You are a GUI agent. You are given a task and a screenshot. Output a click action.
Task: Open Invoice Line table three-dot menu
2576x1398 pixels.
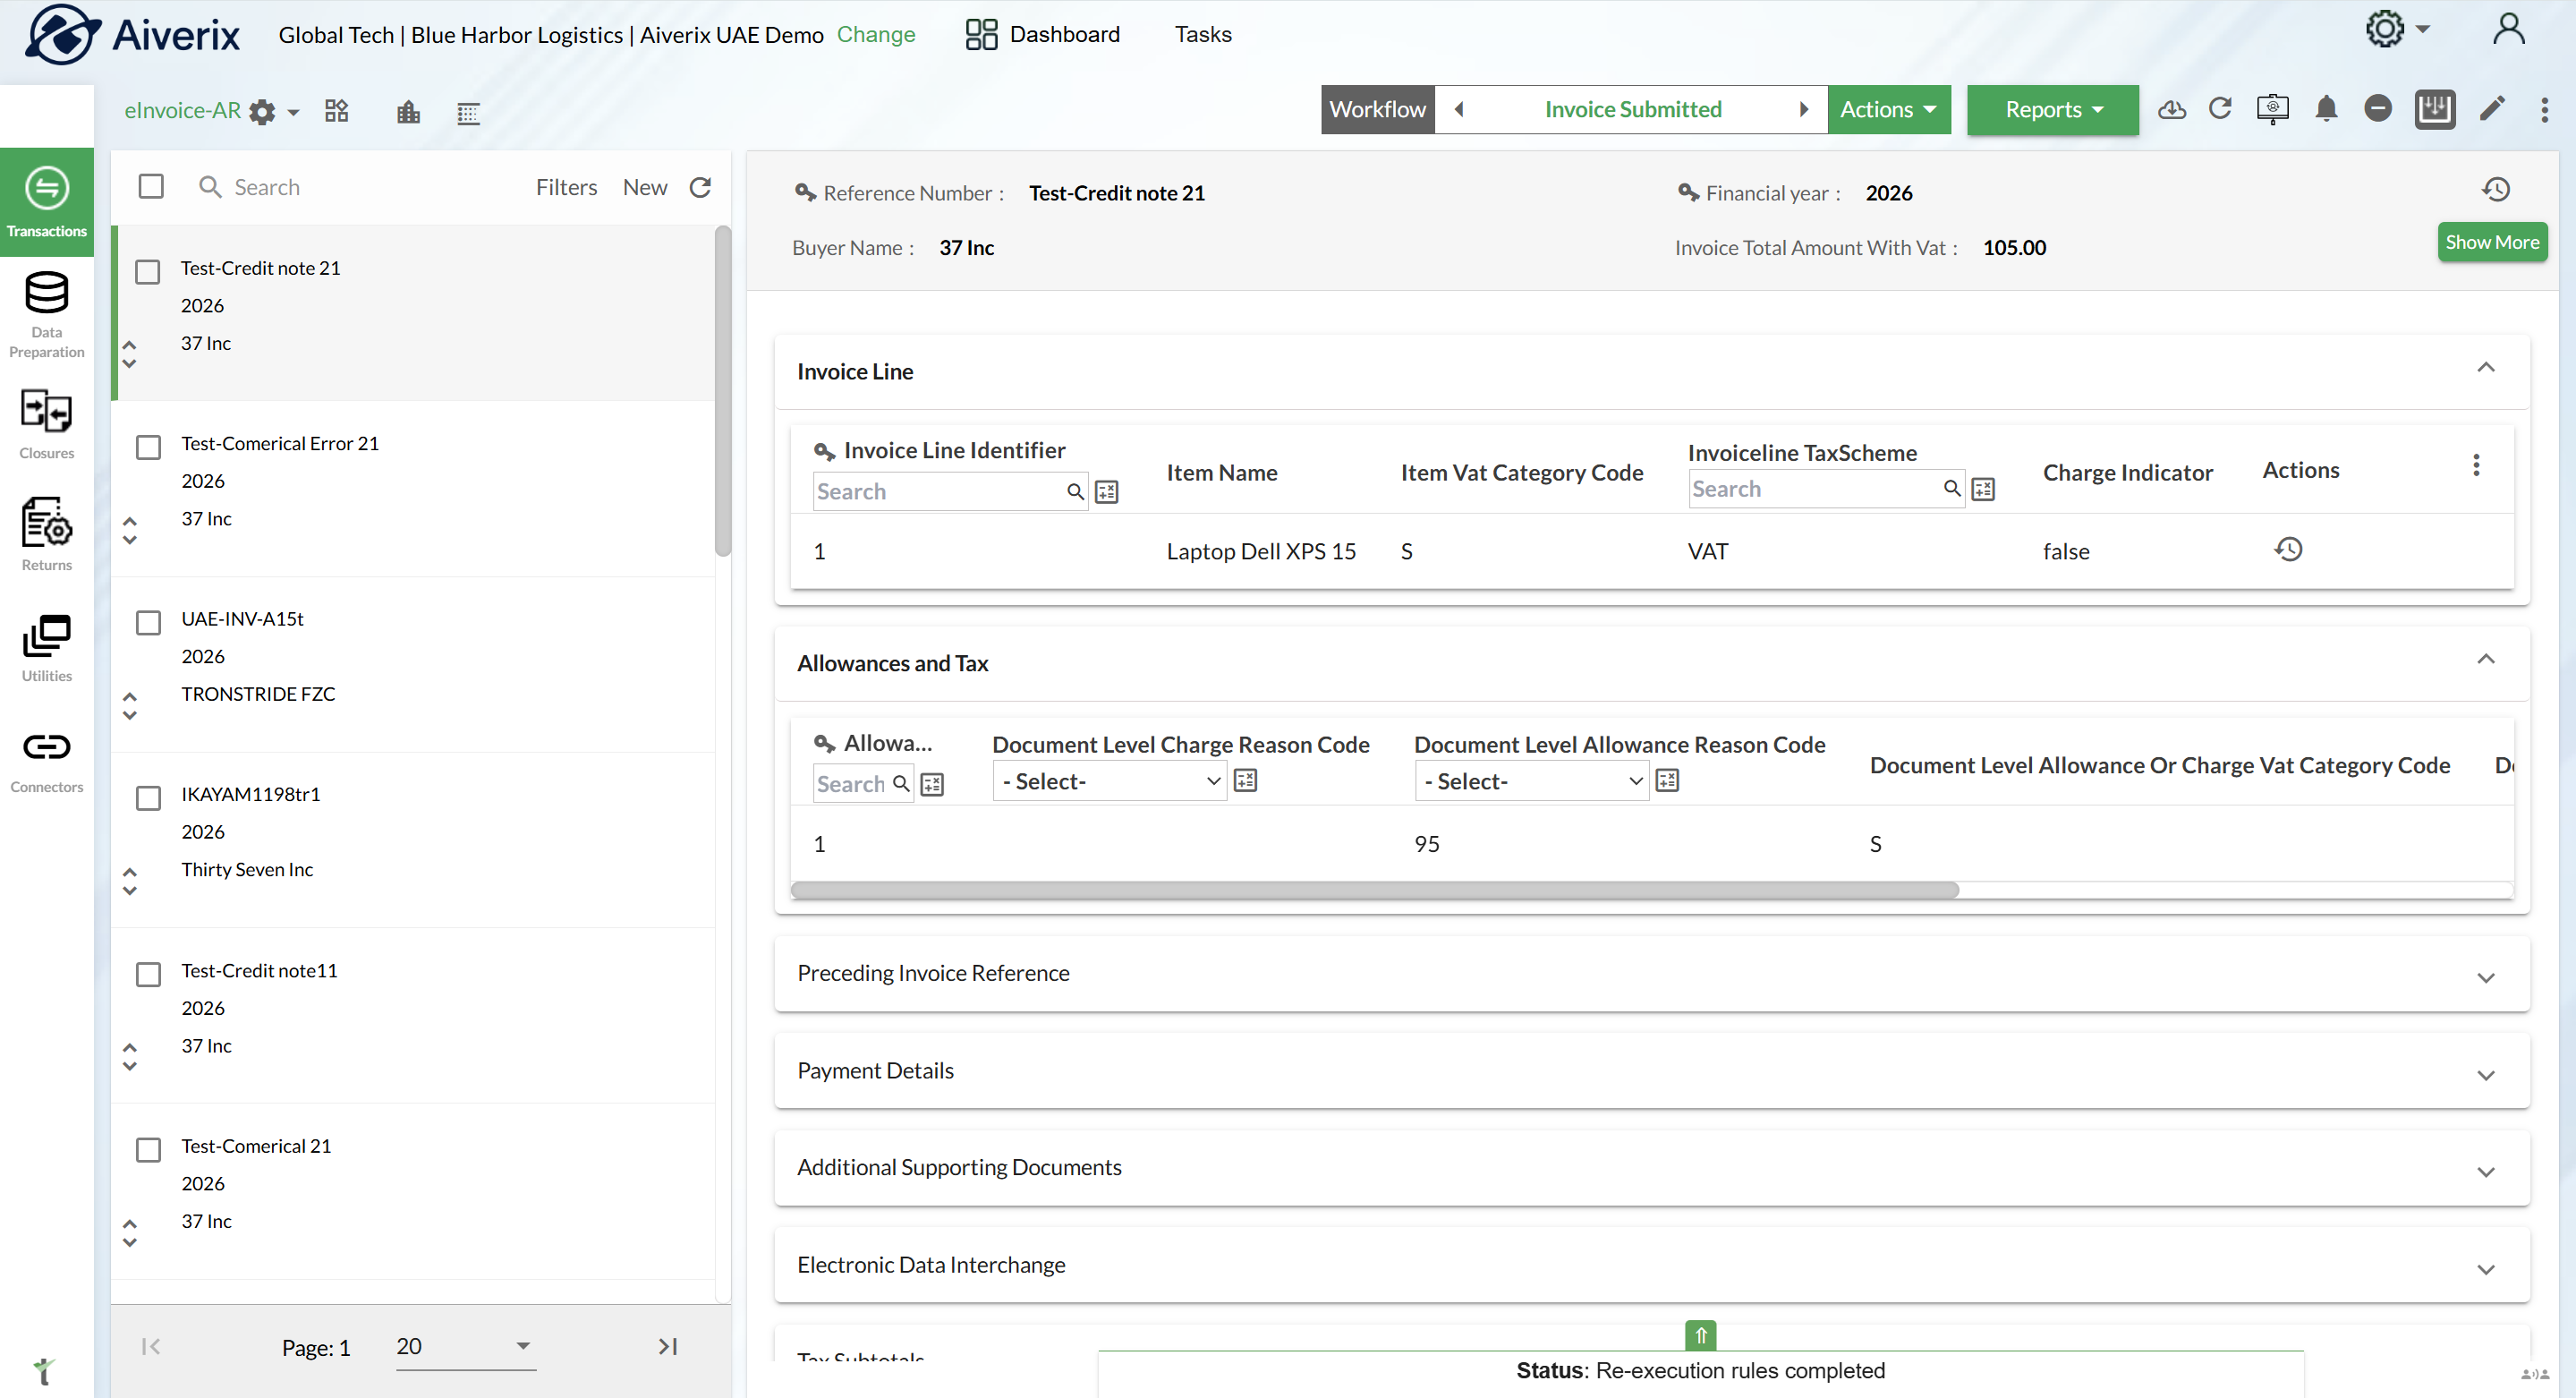point(2475,465)
